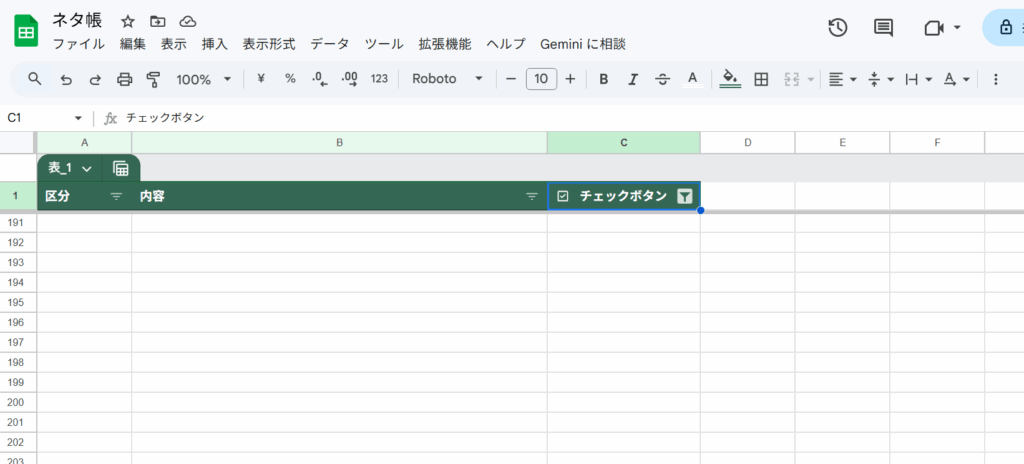
Task: Click the font size input field
Action: click(541, 79)
